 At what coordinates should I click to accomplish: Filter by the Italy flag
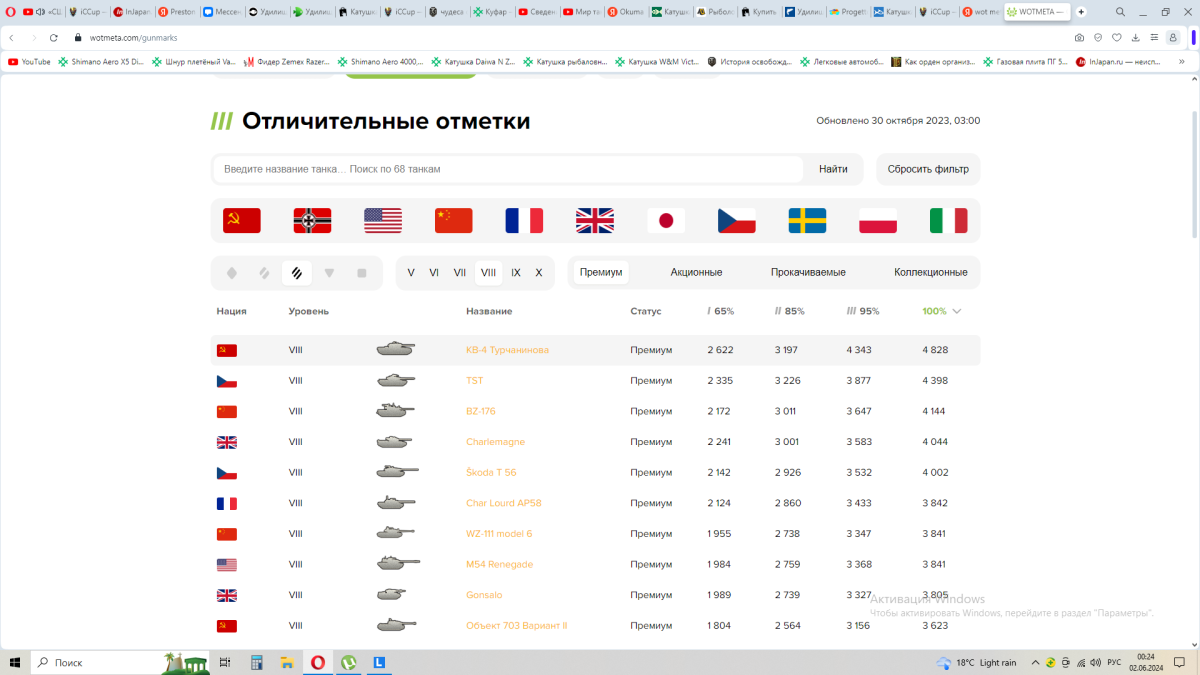(949, 220)
